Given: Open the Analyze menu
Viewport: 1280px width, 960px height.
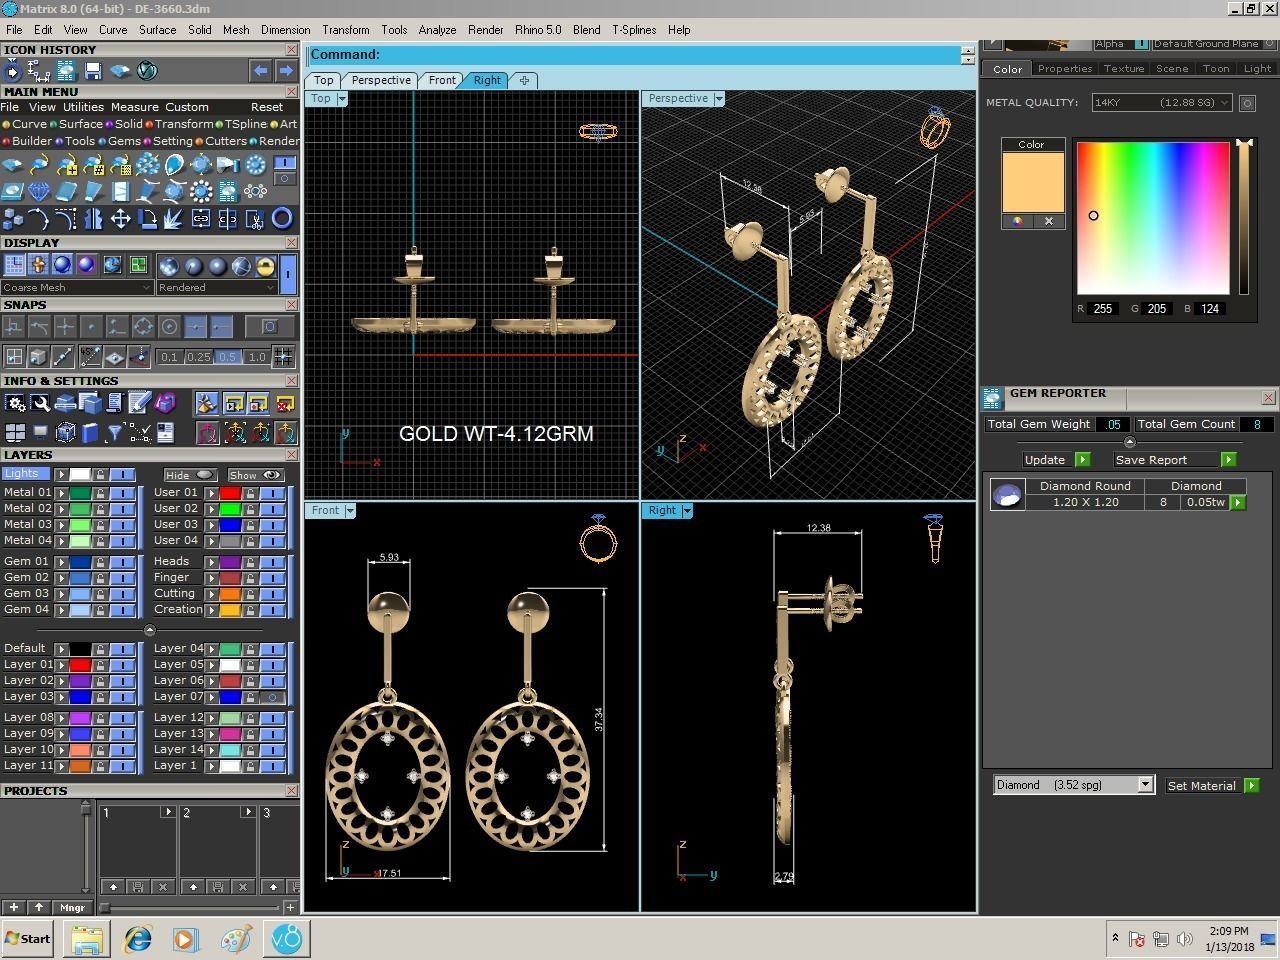Looking at the screenshot, I should [x=437, y=30].
